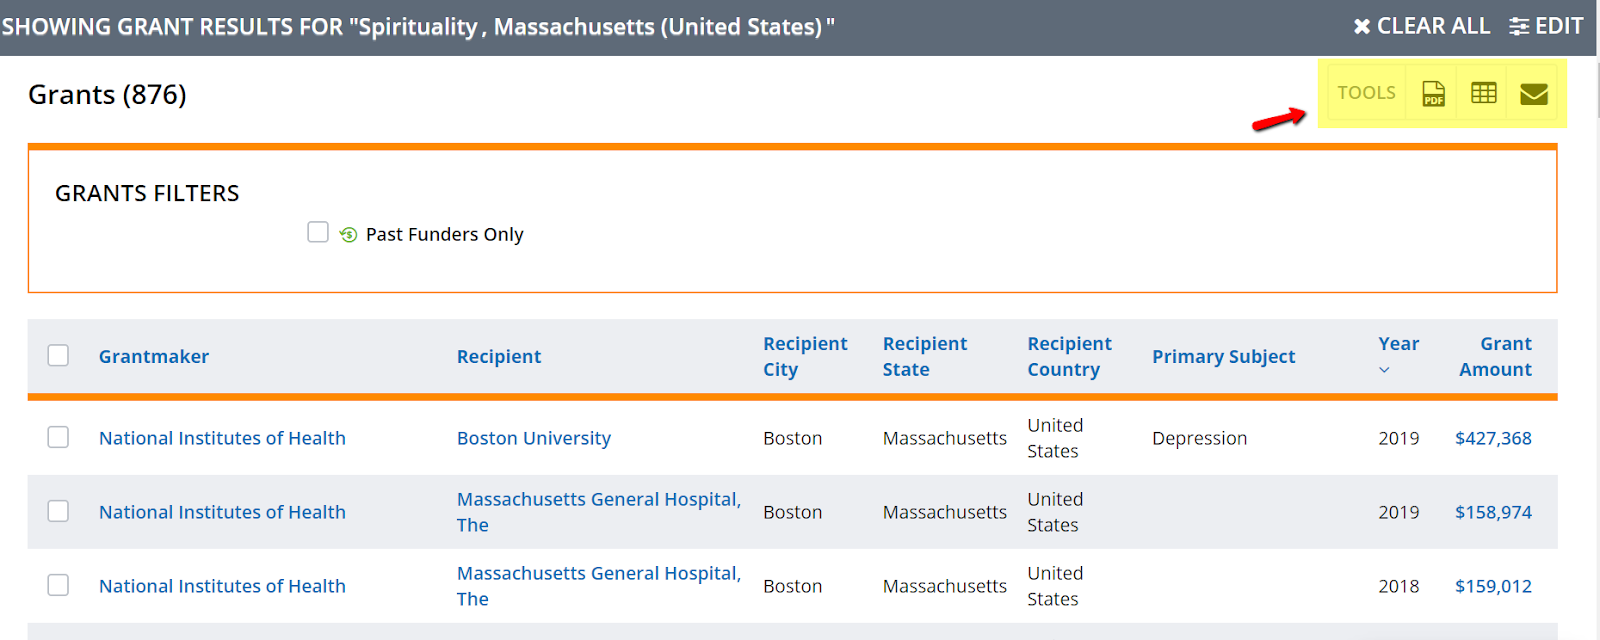Open the Boston University recipient link
The image size is (1600, 640).
tap(533, 438)
